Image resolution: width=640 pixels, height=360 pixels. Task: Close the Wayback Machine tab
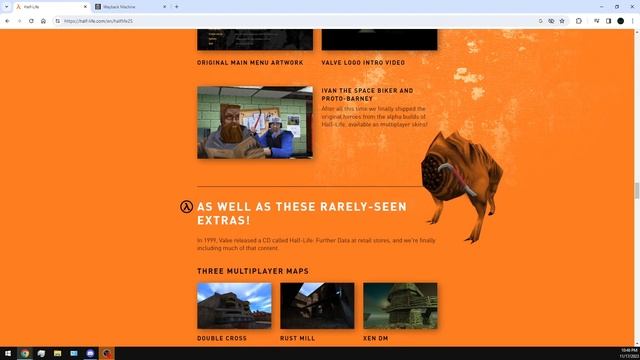[164, 7]
